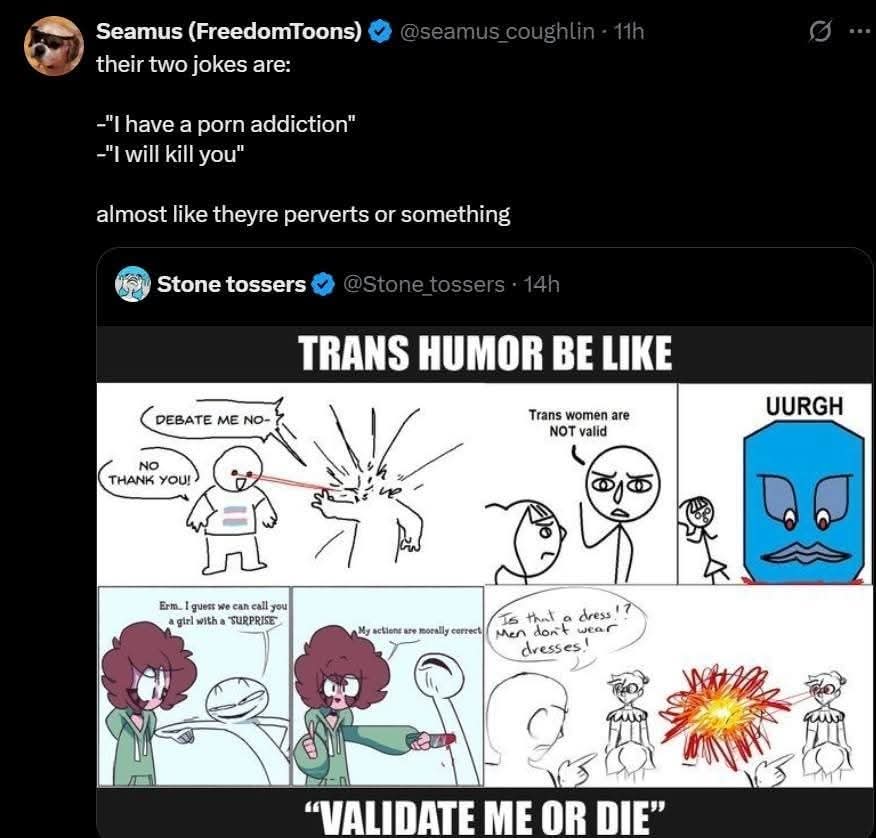876x838 pixels.
Task: Click the "TRANS HUMOR BE LIKE" image header
Action: coord(485,353)
